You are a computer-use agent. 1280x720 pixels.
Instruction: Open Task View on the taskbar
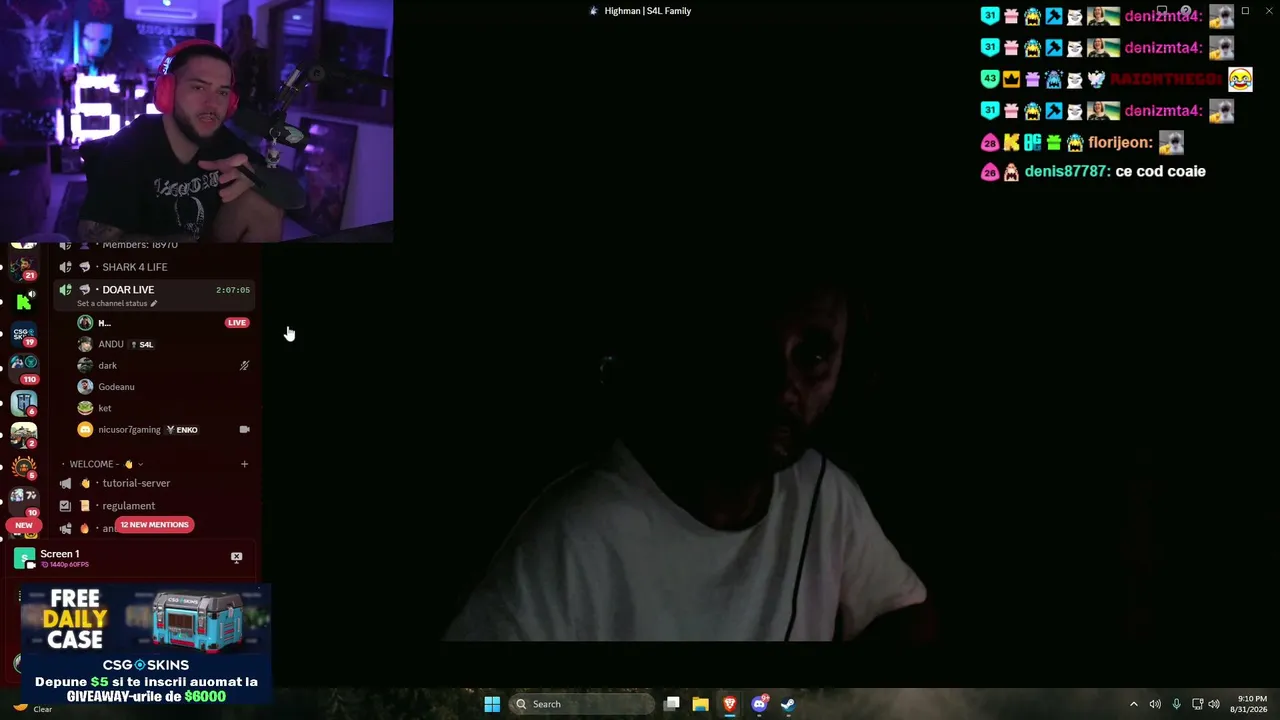pyautogui.click(x=672, y=704)
